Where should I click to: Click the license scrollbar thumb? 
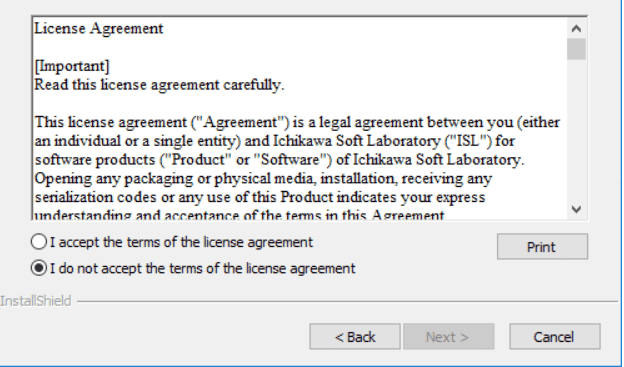576,49
